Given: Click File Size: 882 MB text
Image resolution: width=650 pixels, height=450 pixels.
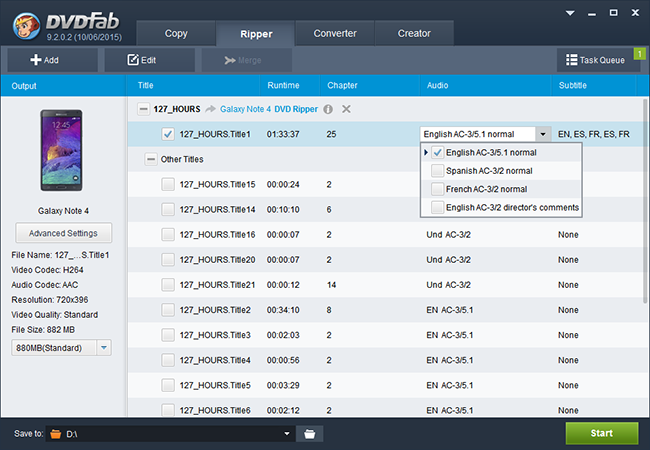Looking at the screenshot, I should 43,330.
